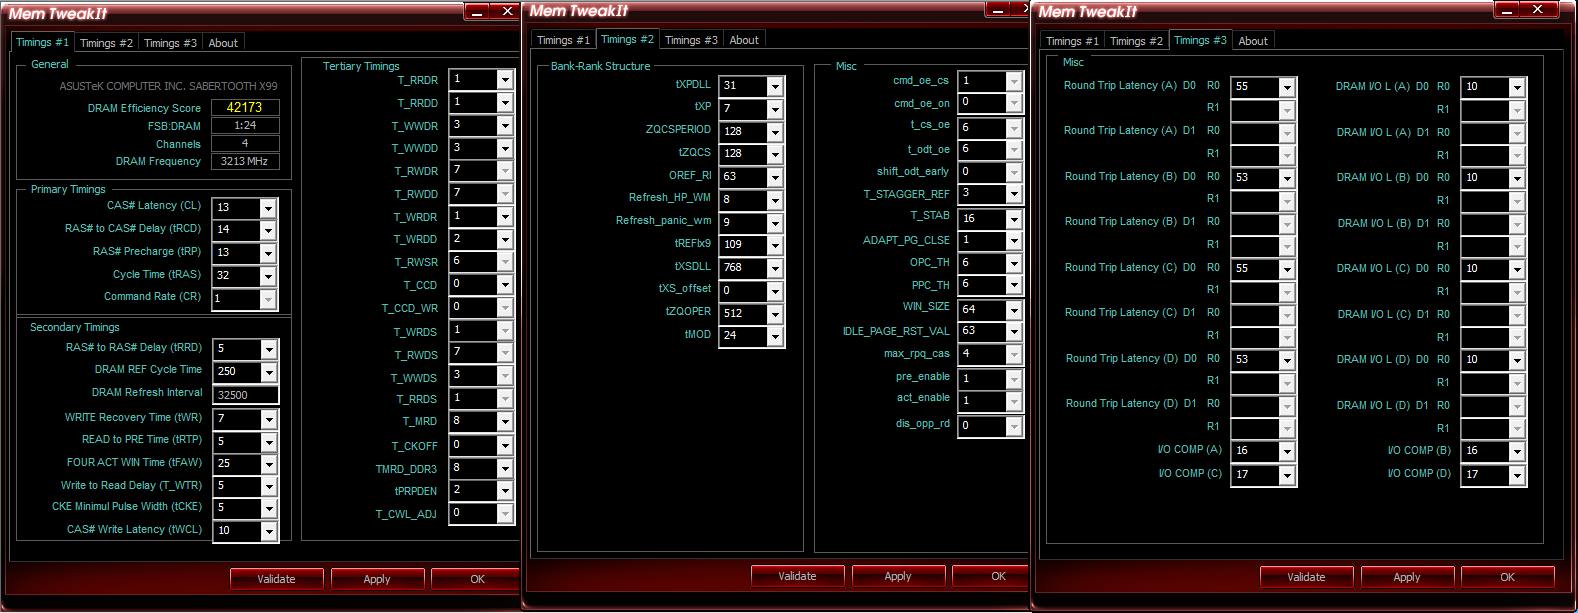
Task: Expand CAS# Latency (CL) dropdown
Action: click(x=268, y=208)
